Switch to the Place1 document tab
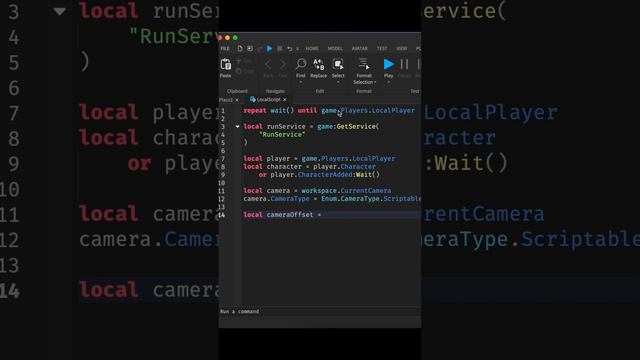Viewport: 640px width, 360px height. (x=226, y=100)
